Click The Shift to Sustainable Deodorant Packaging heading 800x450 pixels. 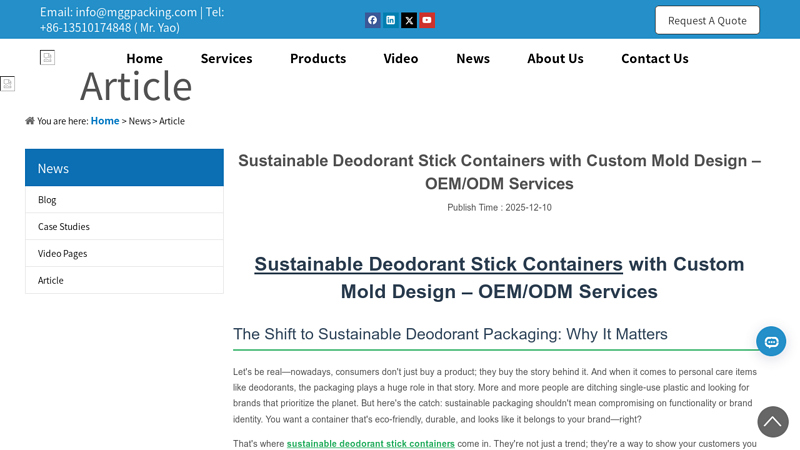[450, 334]
